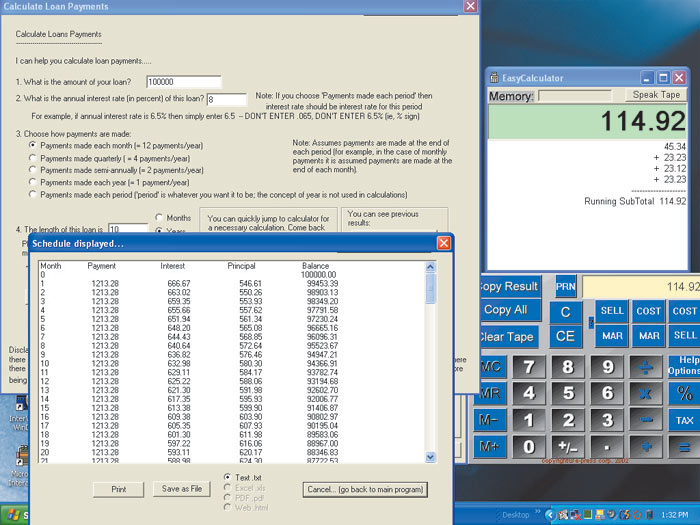Click the equals key
The image size is (700, 525).
[x=685, y=447]
